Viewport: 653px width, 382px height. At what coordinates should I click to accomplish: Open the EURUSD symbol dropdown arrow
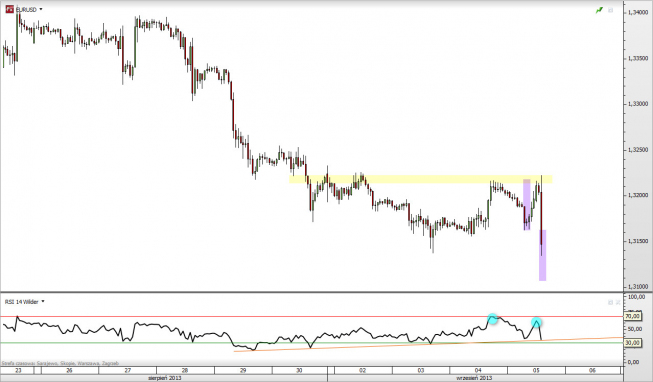coord(41,9)
